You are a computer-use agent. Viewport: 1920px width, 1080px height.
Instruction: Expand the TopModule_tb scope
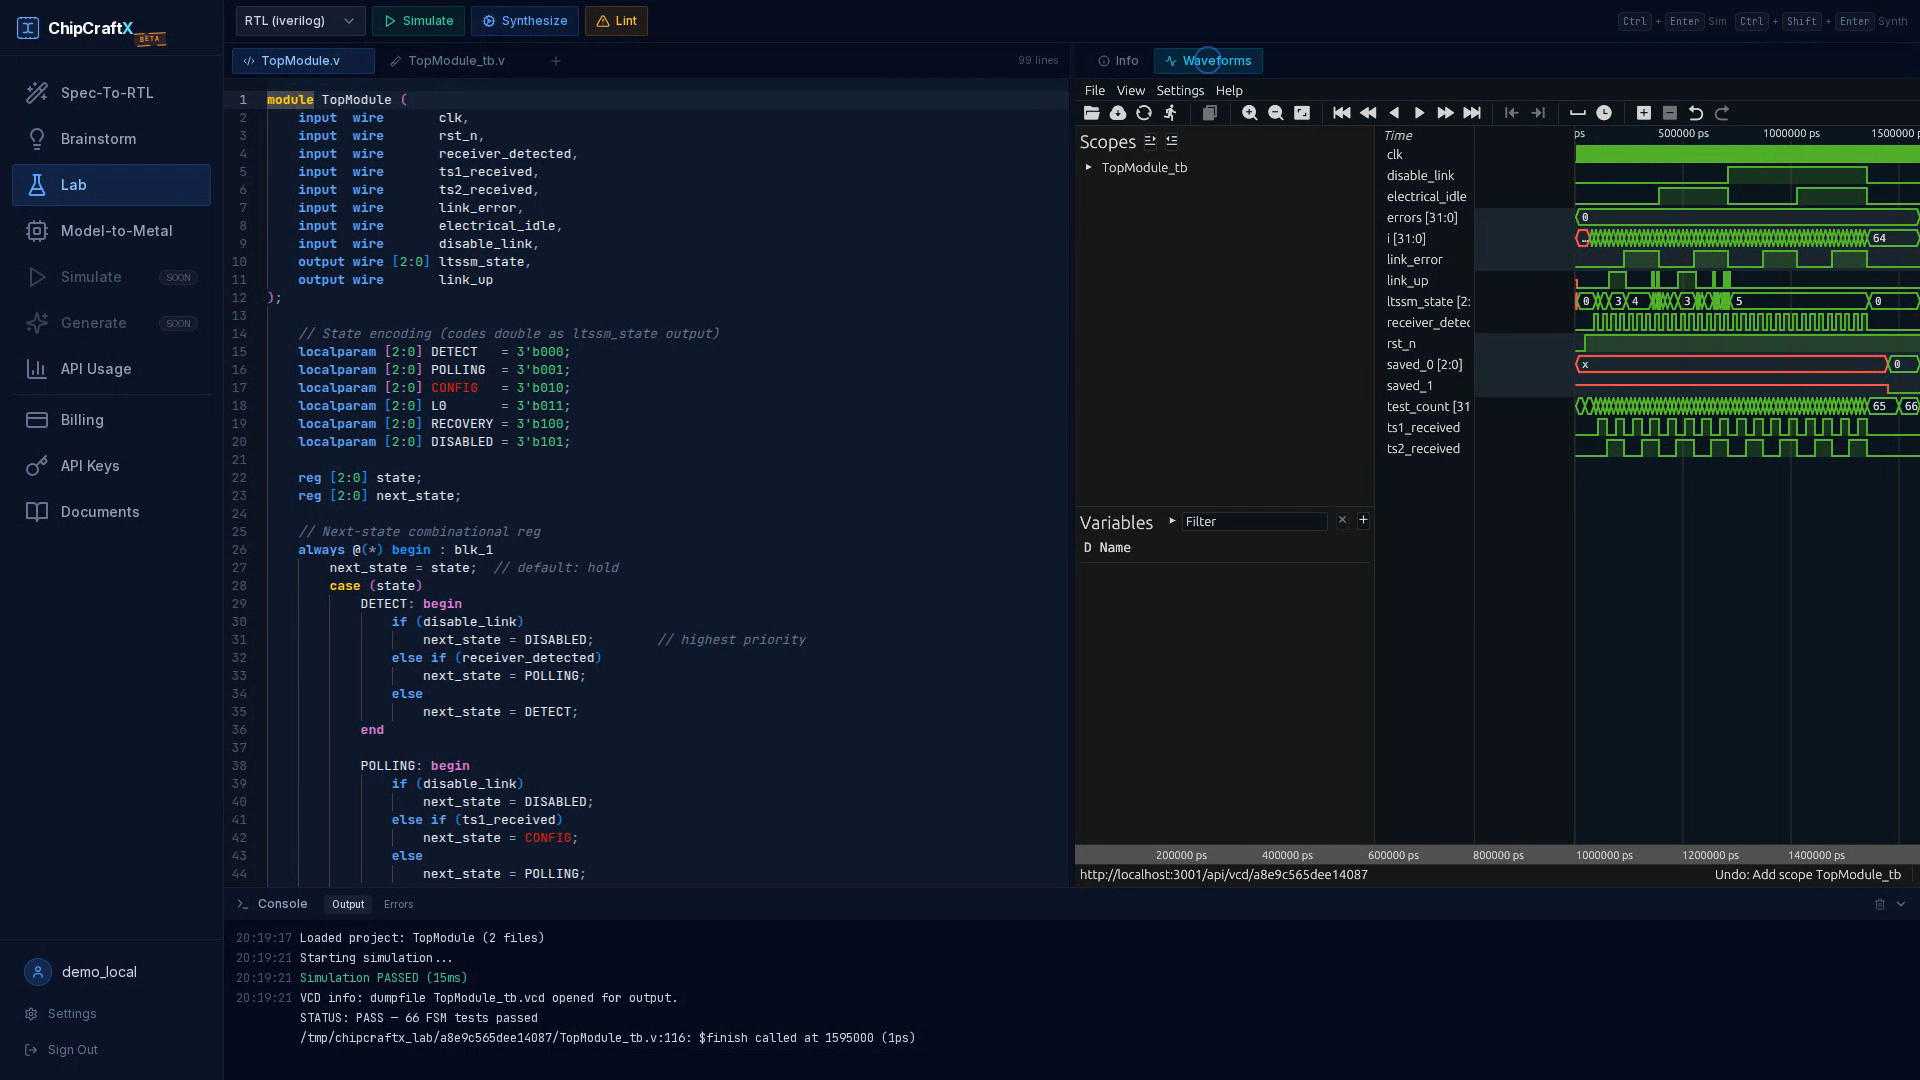1089,167
